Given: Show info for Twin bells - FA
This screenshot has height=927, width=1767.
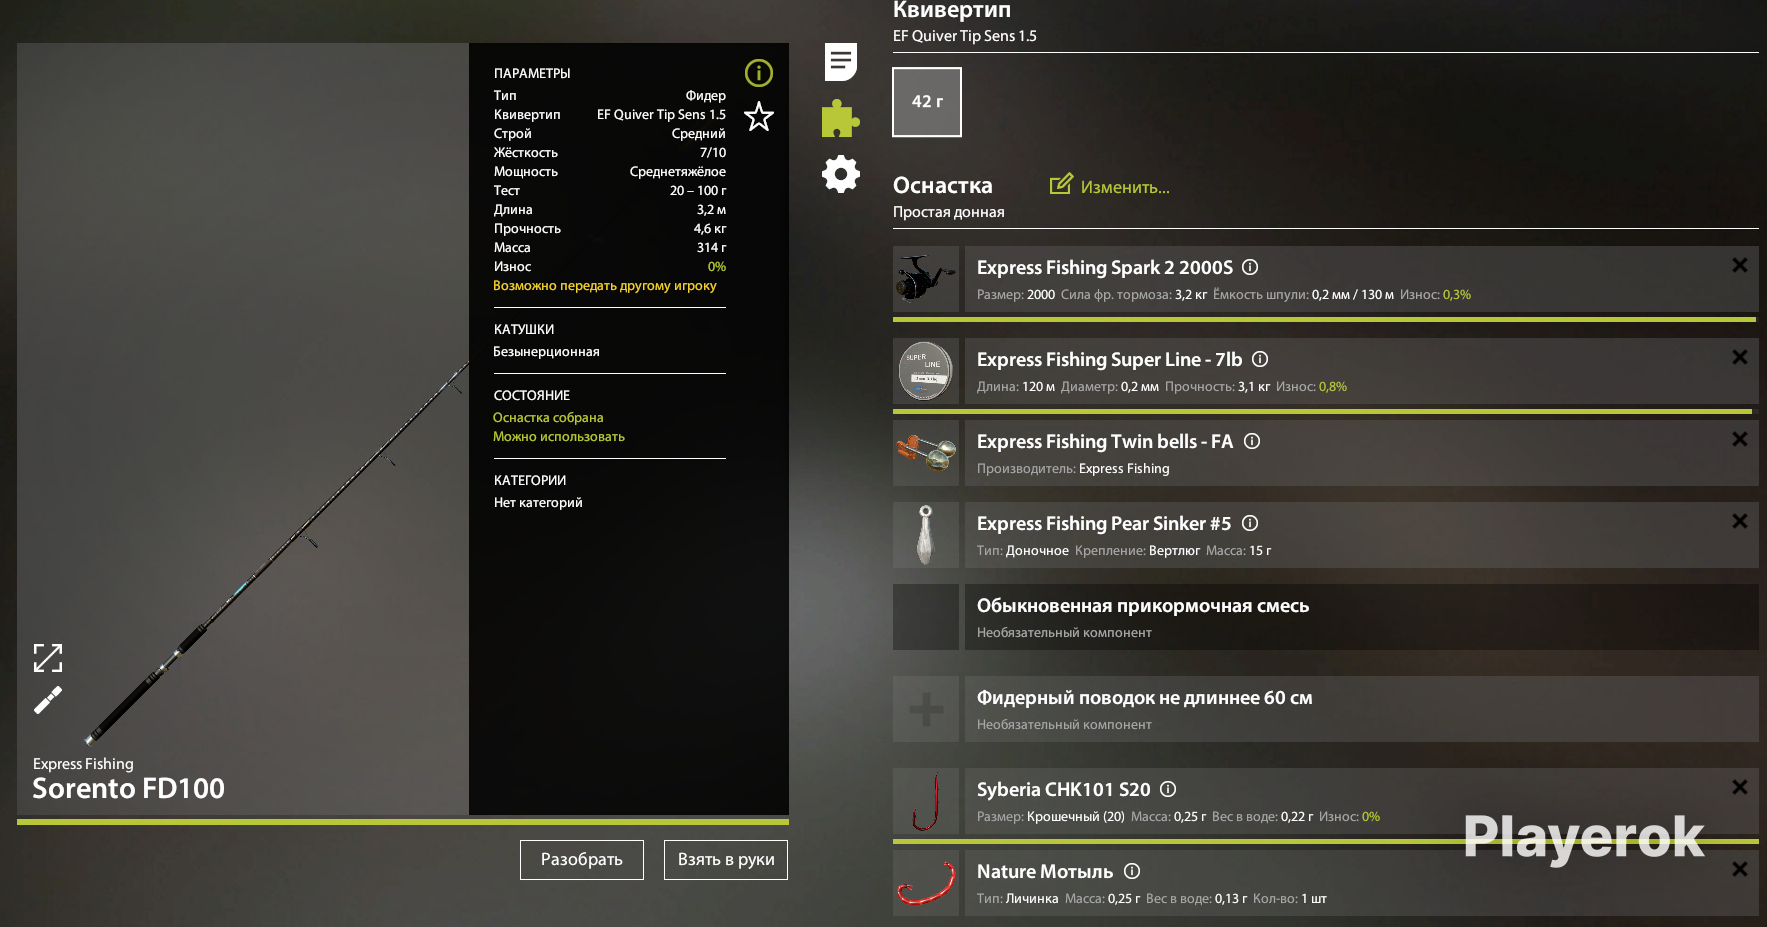Looking at the screenshot, I should [x=1252, y=441].
